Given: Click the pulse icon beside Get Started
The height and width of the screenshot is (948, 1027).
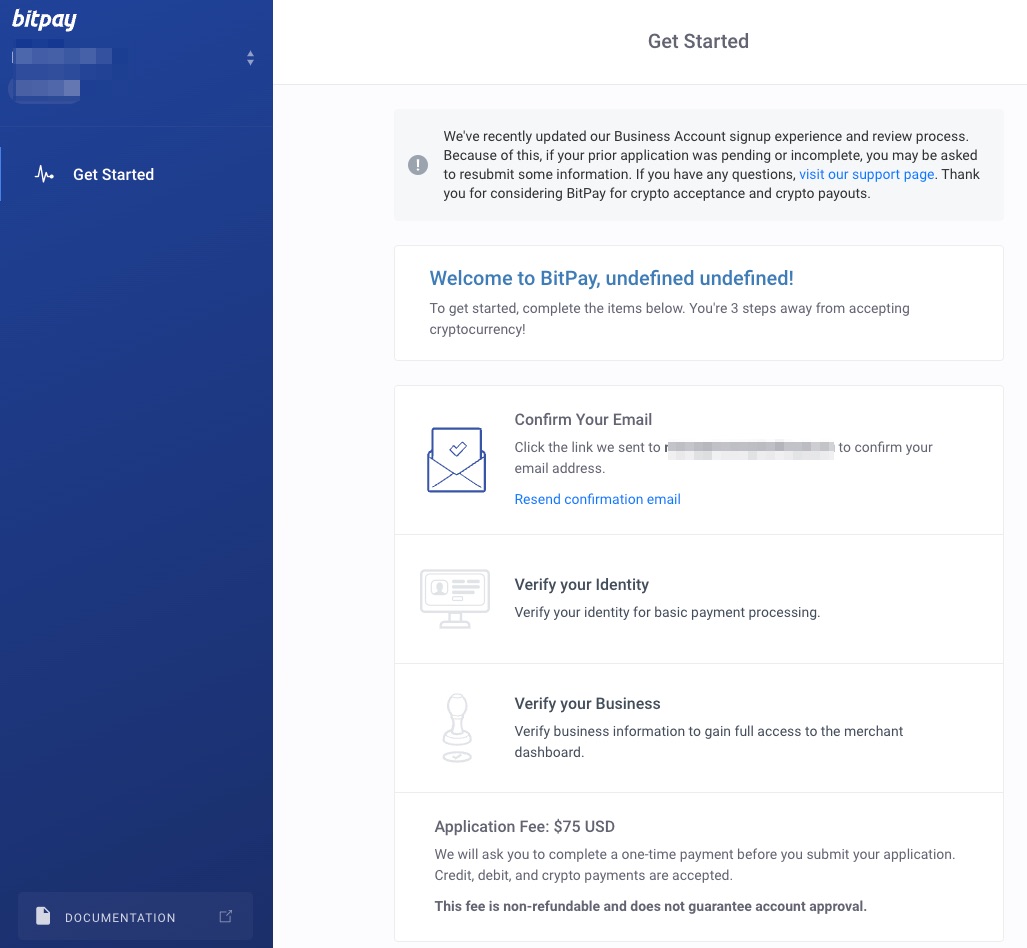Looking at the screenshot, I should 44,174.
